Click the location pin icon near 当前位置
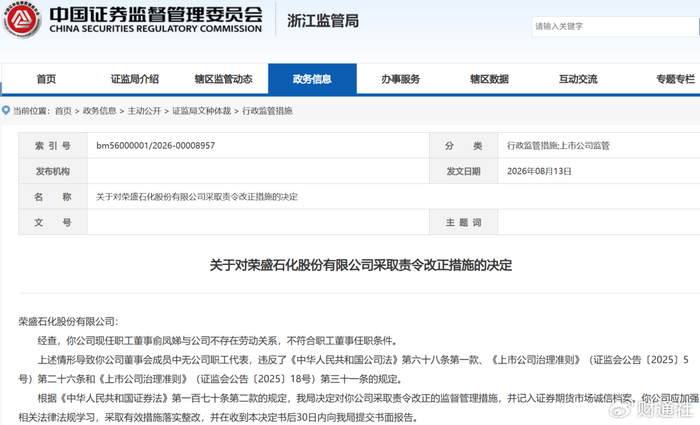Image resolution: width=700 pixels, height=425 pixels. 6,110
